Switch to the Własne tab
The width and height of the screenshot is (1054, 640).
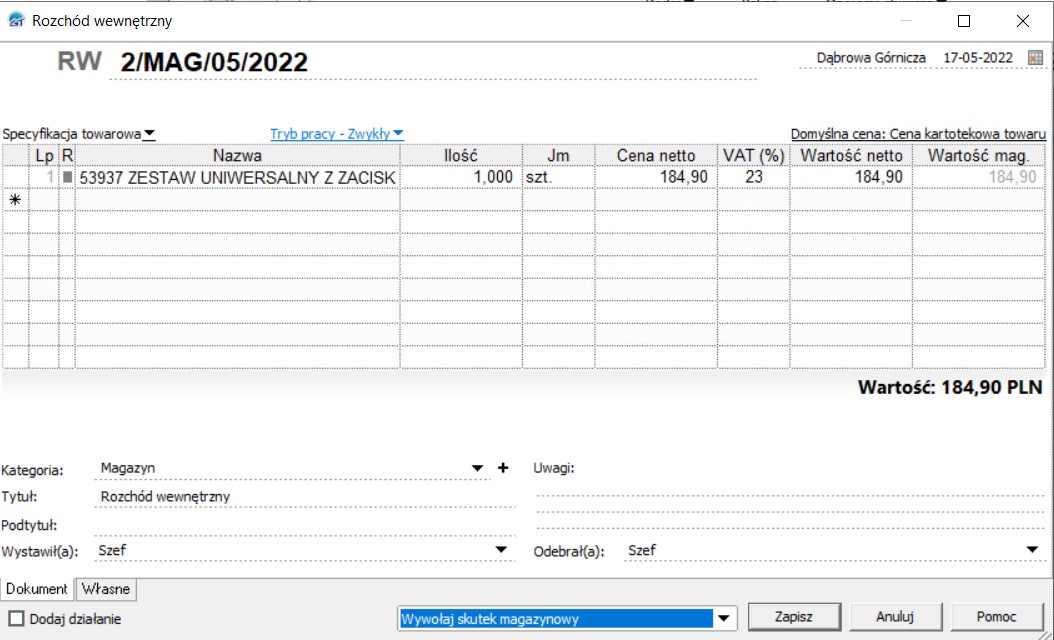(x=105, y=589)
